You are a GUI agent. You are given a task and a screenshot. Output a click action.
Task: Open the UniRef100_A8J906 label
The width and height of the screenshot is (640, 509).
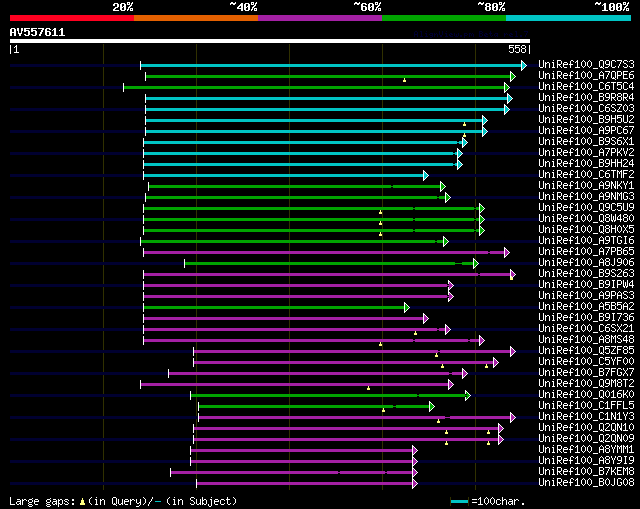(x=586, y=263)
